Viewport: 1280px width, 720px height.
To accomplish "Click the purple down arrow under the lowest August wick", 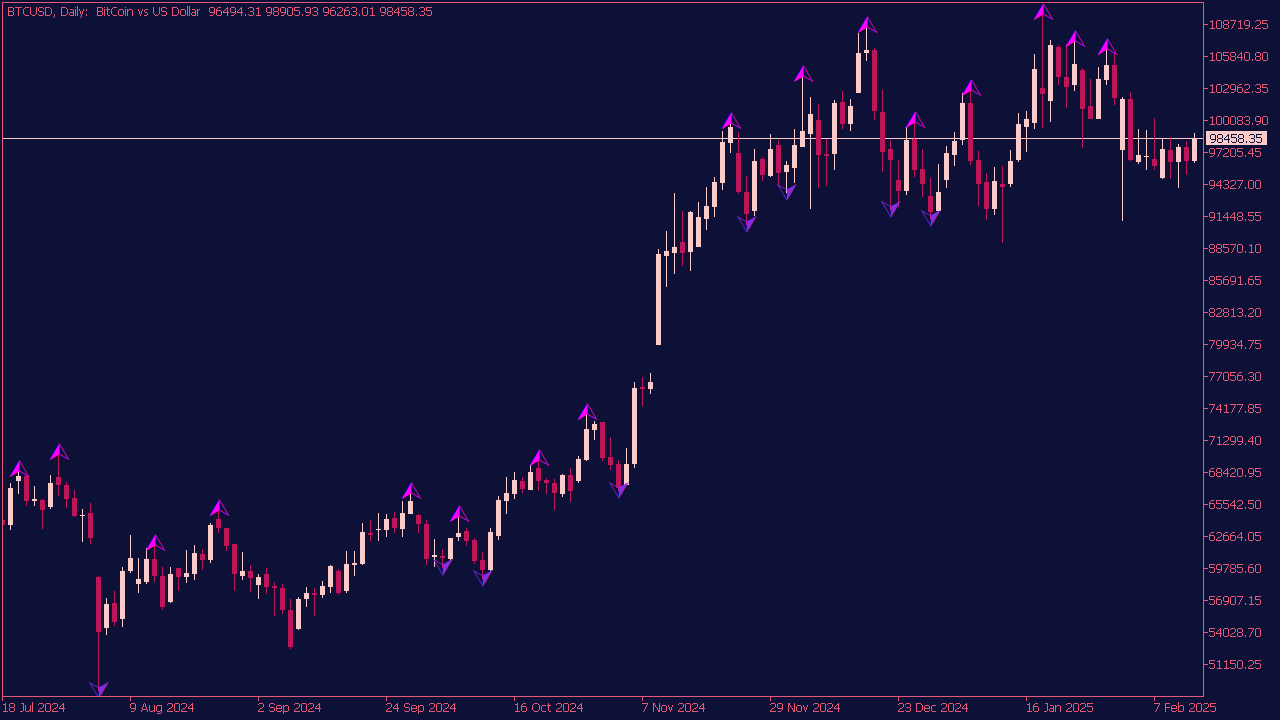I will point(98,689).
